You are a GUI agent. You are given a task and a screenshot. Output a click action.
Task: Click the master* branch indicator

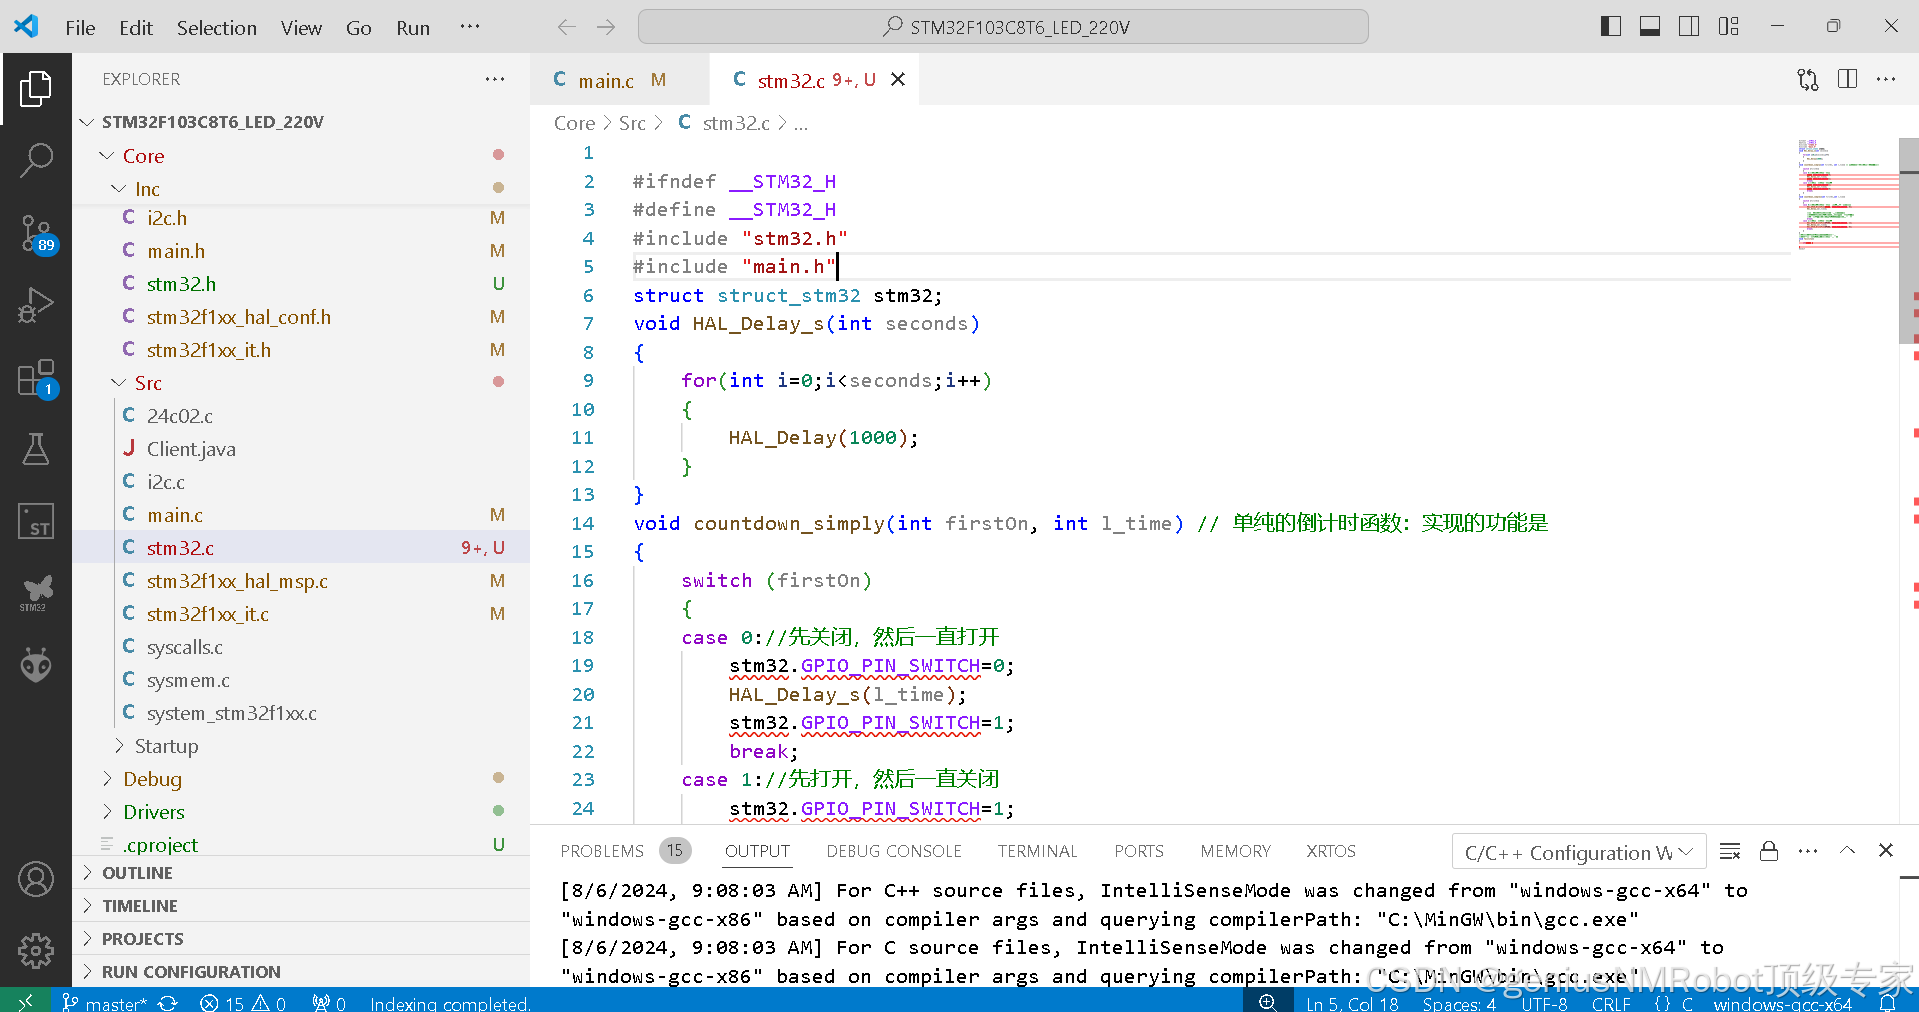[x=105, y=1003]
